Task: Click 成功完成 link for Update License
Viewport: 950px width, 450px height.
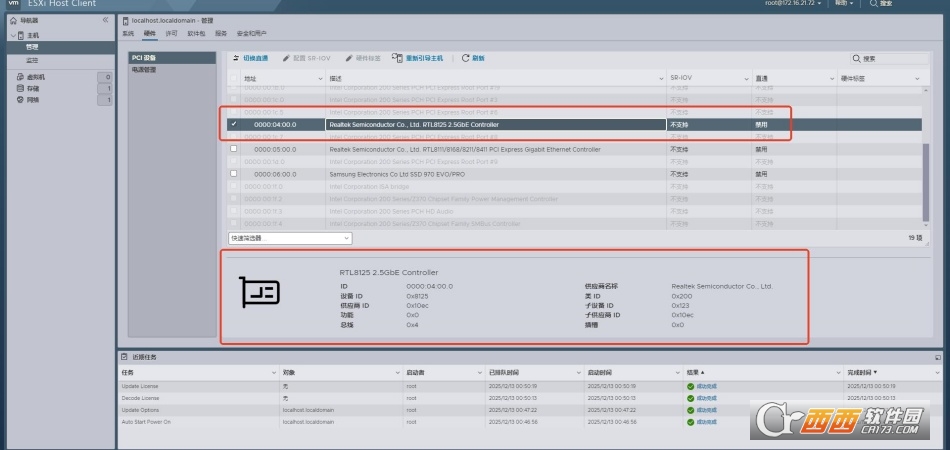Action: click(706, 386)
